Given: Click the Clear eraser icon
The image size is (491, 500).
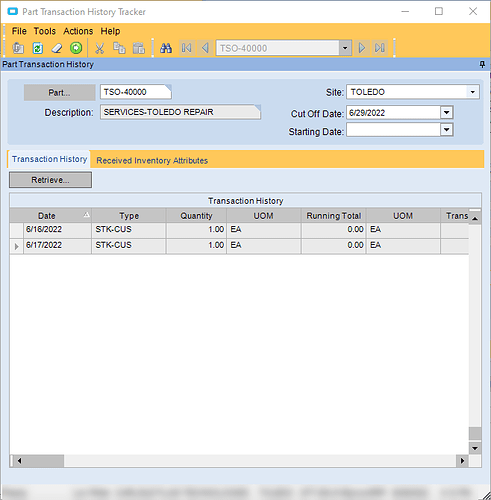Looking at the screenshot, I should click(x=57, y=48).
